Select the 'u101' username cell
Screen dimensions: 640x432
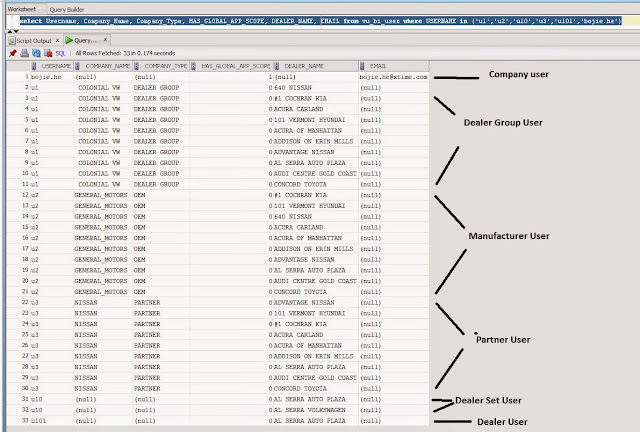pos(52,421)
